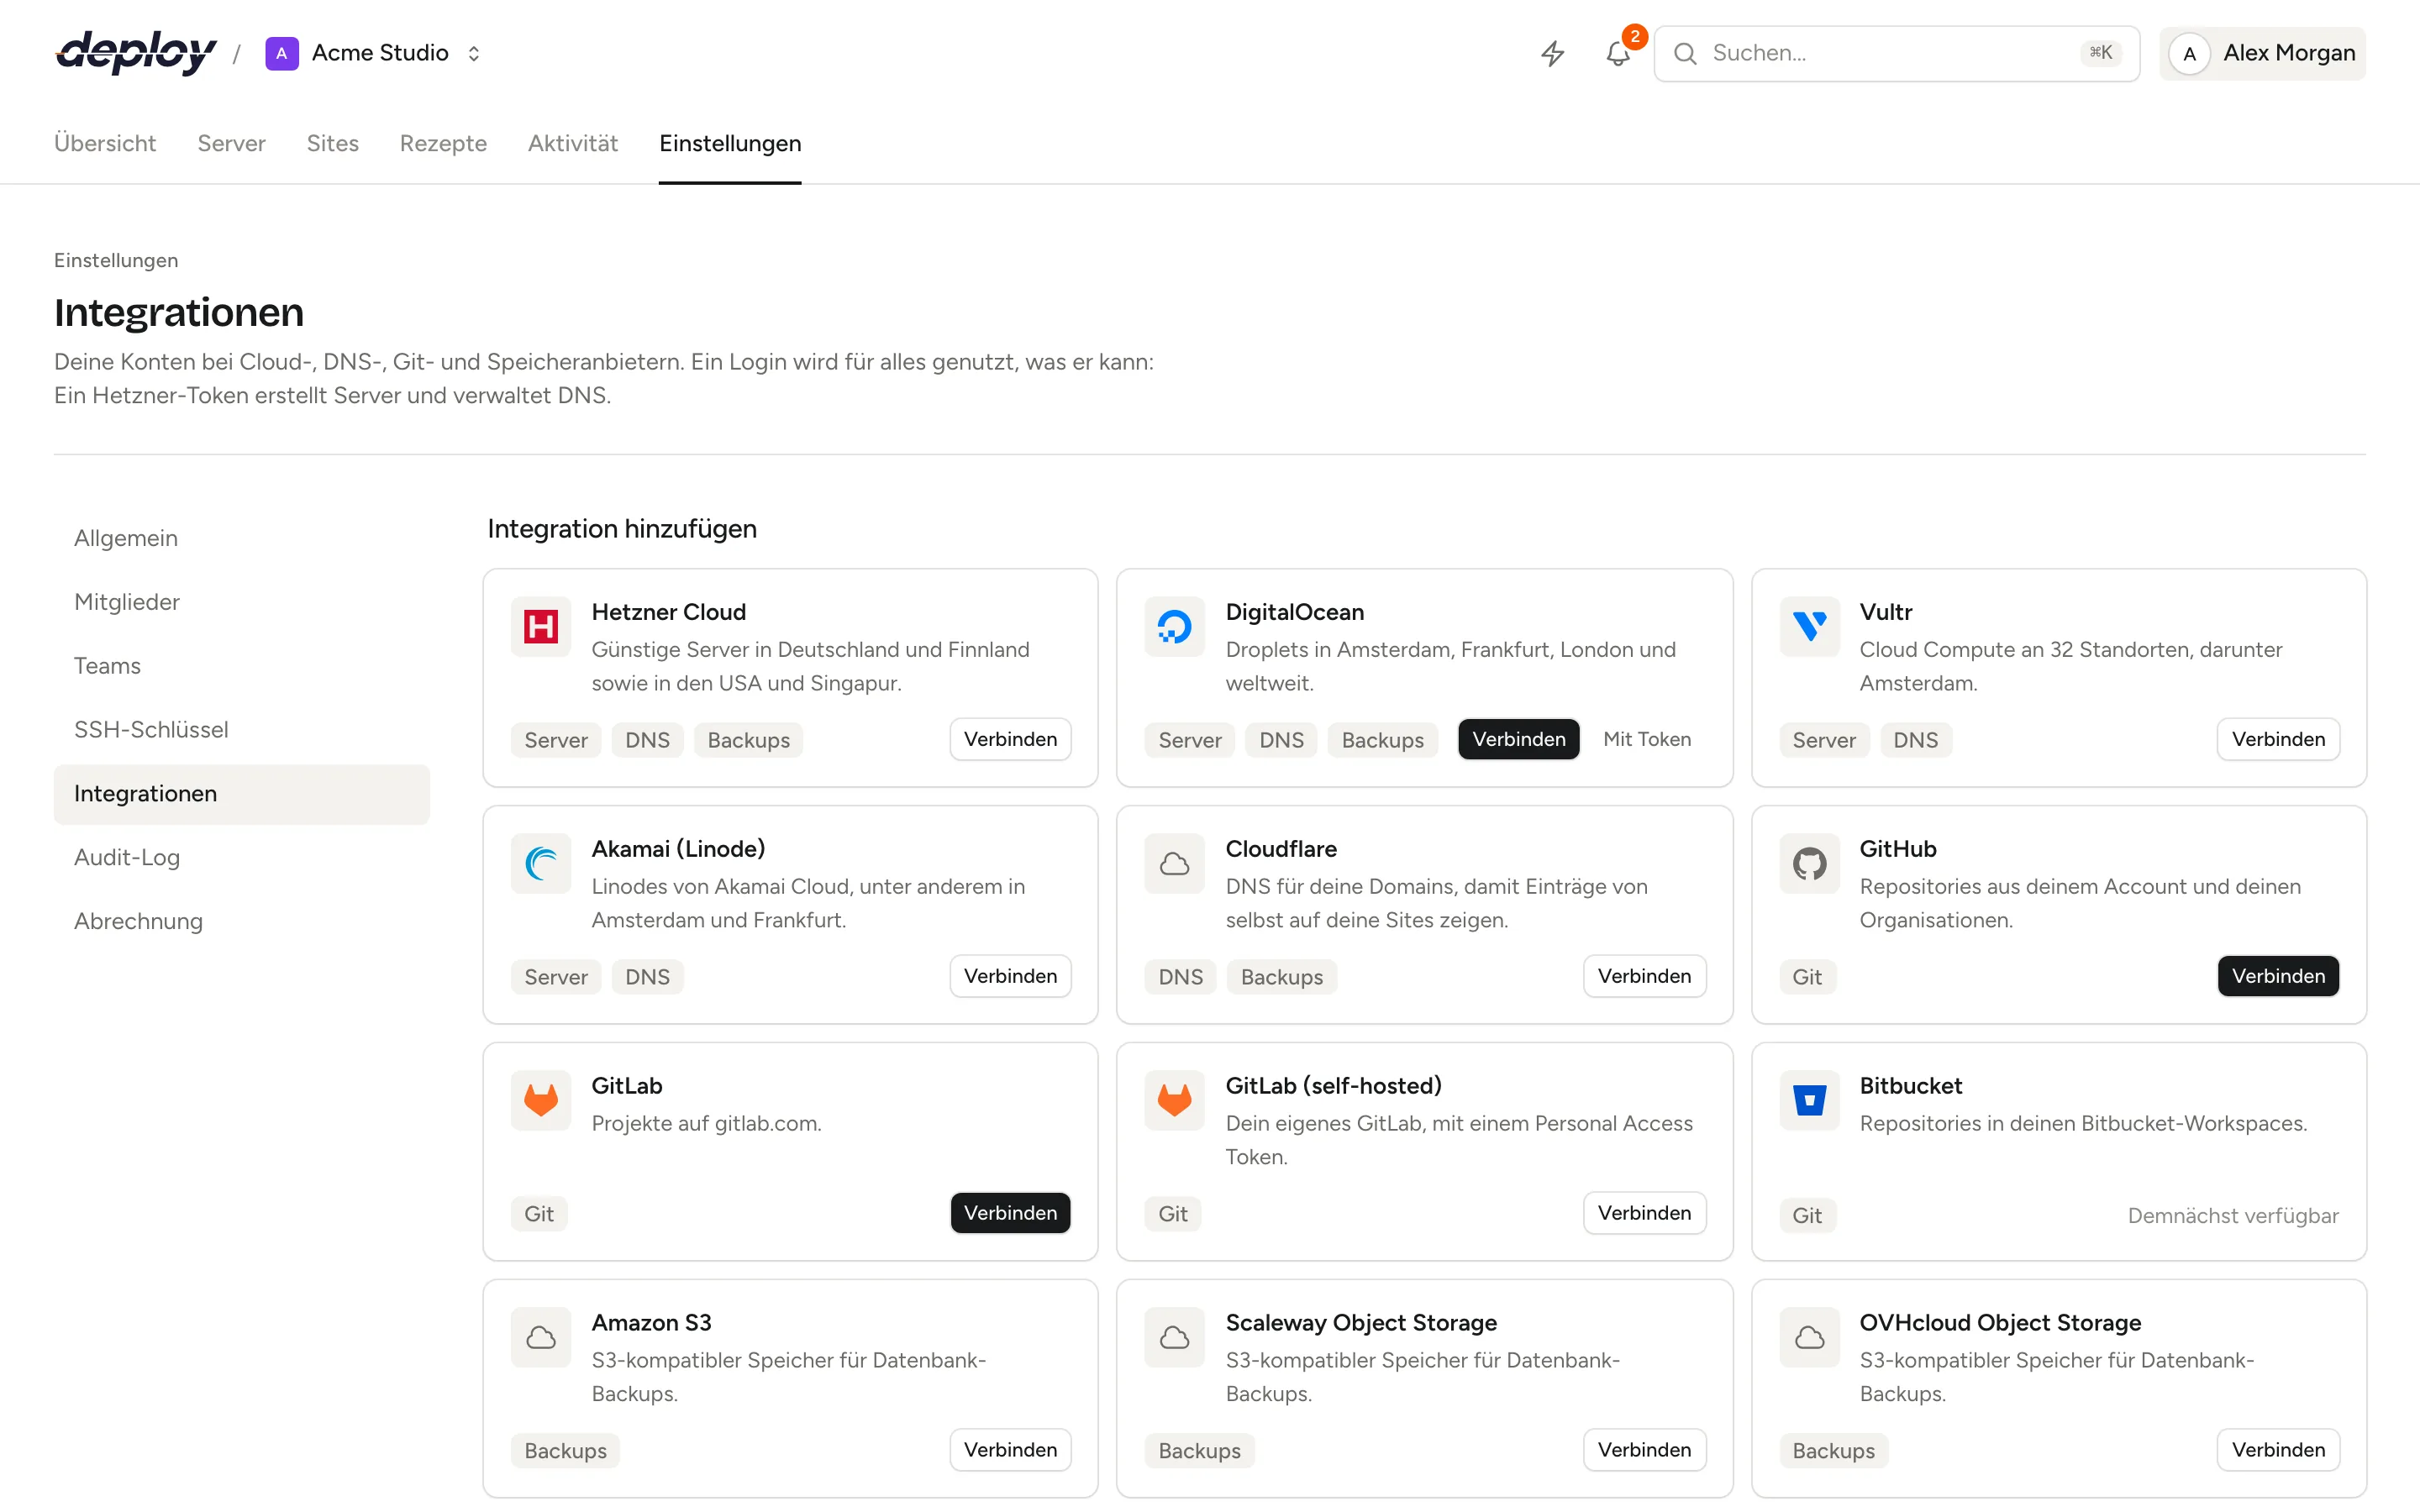Click the Scaleway Object Storage cloud icon
The image size is (2420, 1512).
pyautogui.click(x=1175, y=1338)
